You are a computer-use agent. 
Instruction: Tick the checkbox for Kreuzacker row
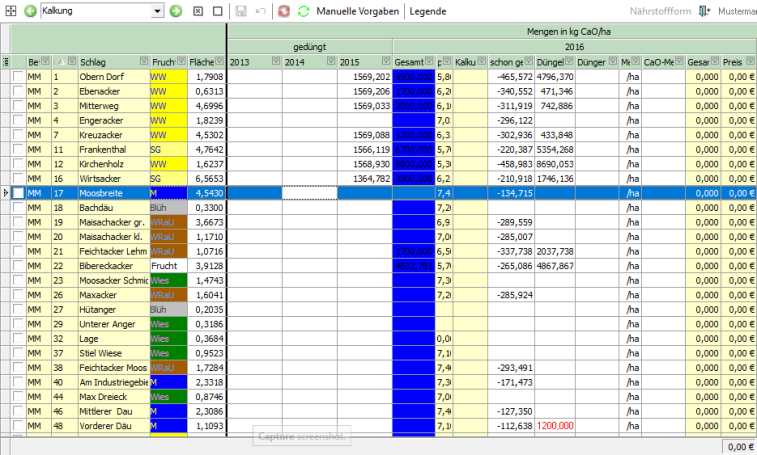(x=18, y=134)
